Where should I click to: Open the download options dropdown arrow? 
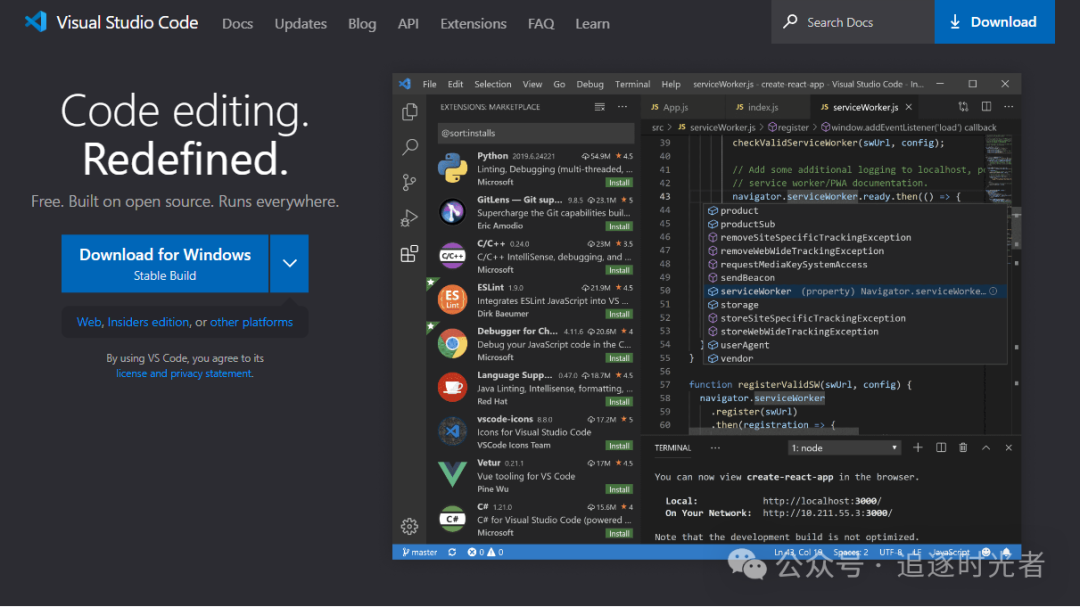click(x=289, y=263)
